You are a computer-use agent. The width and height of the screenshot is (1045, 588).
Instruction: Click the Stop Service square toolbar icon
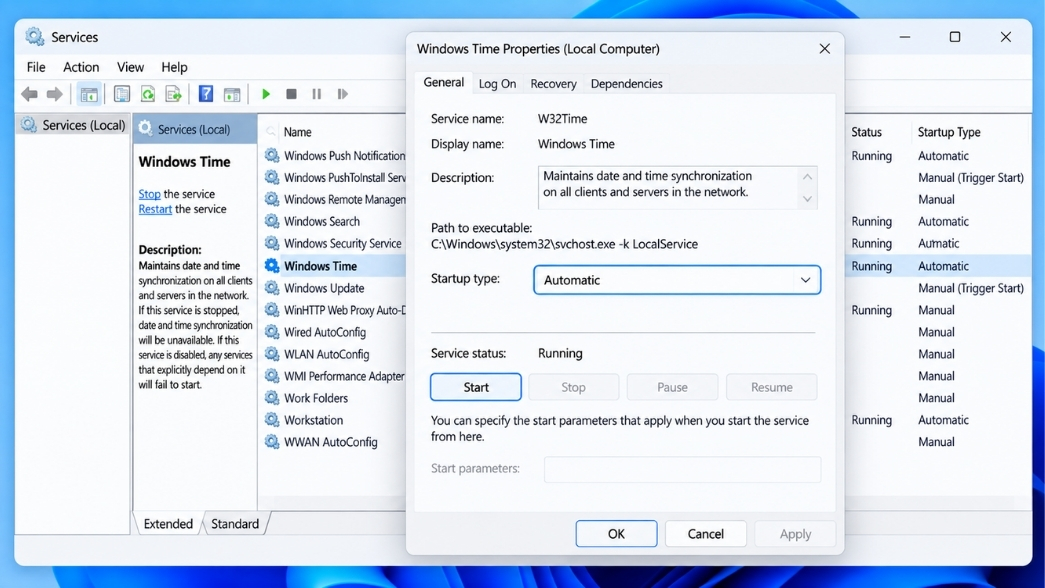(291, 94)
